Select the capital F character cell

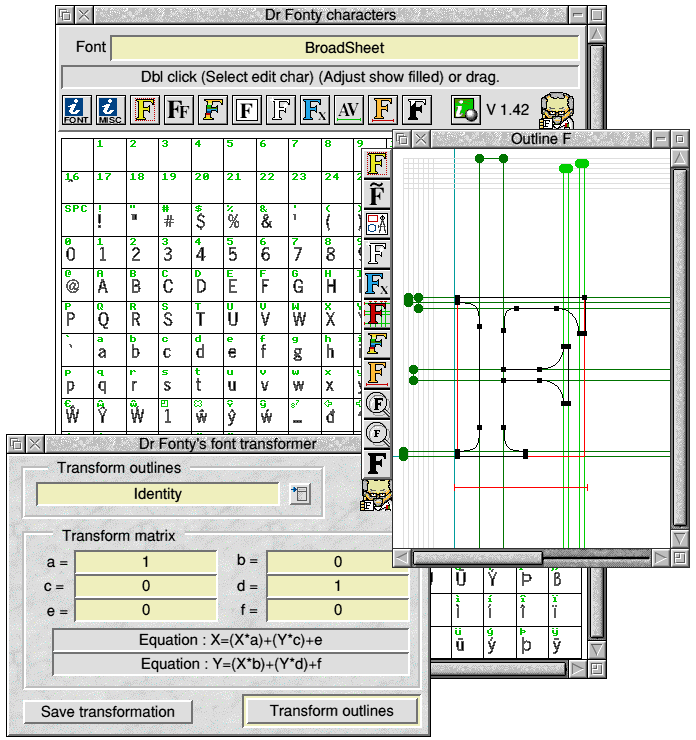273,285
